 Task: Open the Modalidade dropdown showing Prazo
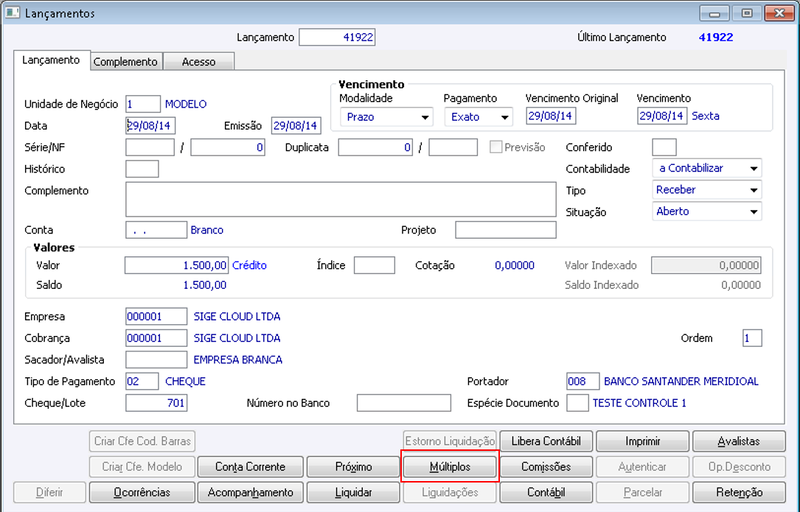[386, 117]
